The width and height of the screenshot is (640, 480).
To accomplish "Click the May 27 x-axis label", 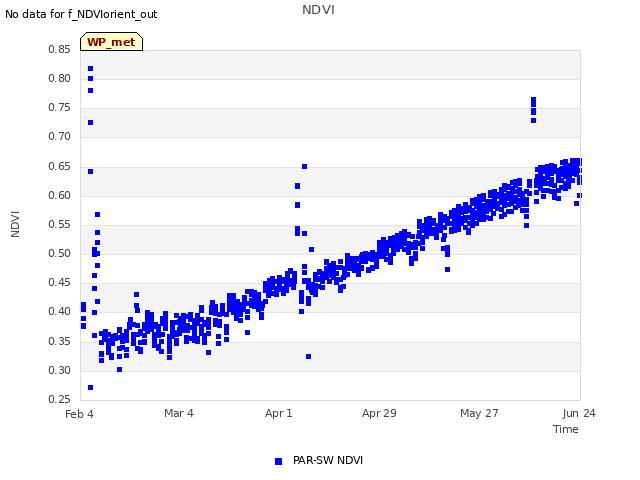I will 479,413.
